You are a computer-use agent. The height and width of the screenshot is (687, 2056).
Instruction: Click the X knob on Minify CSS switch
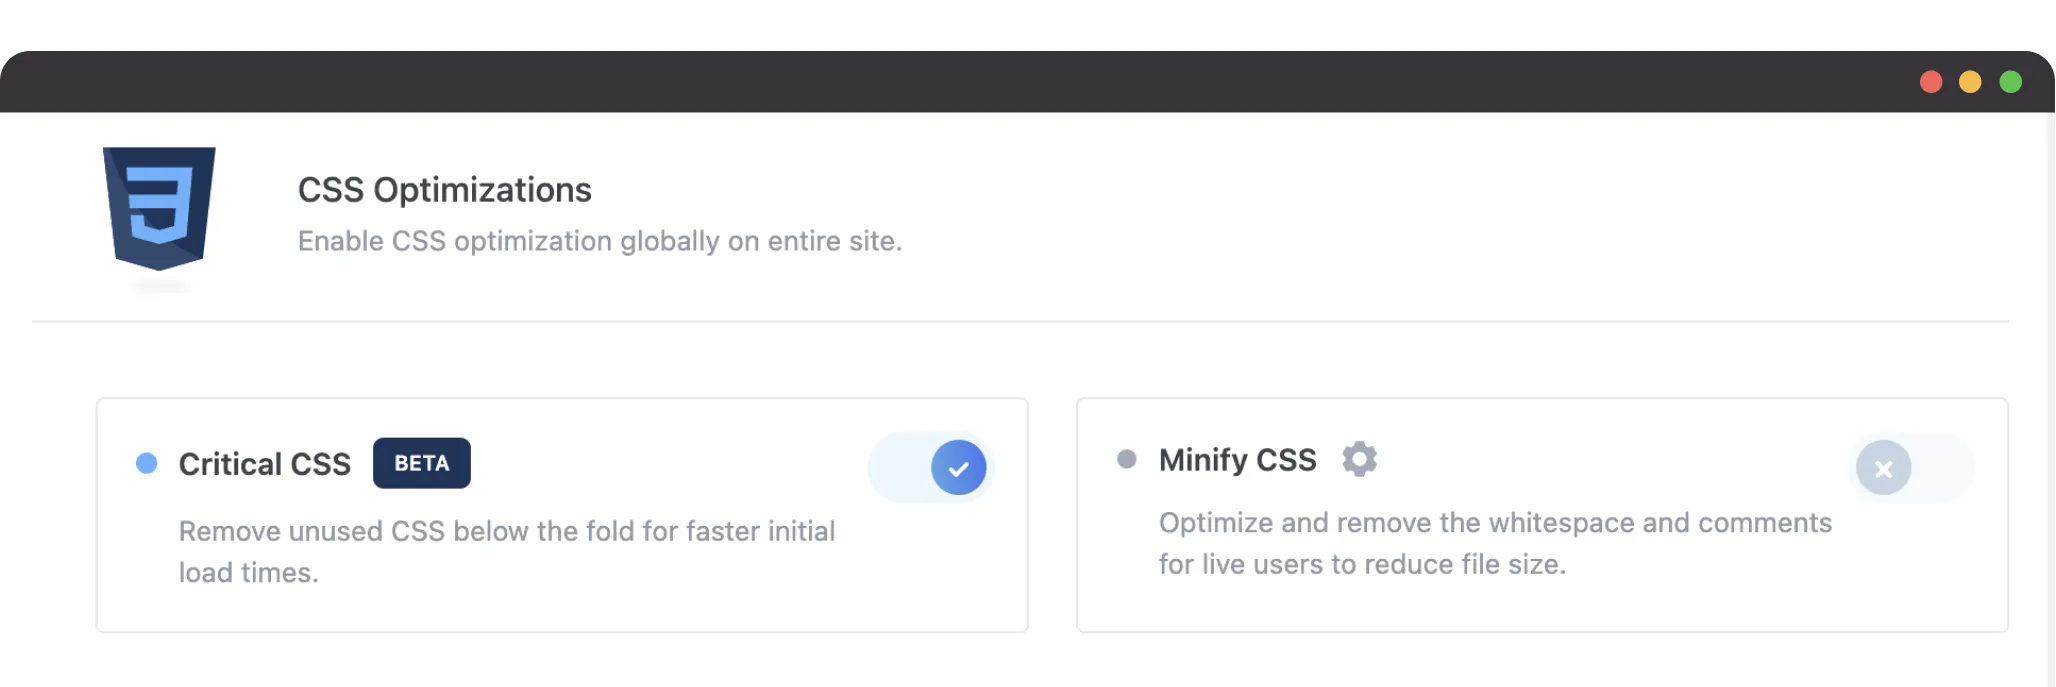click(x=1883, y=468)
